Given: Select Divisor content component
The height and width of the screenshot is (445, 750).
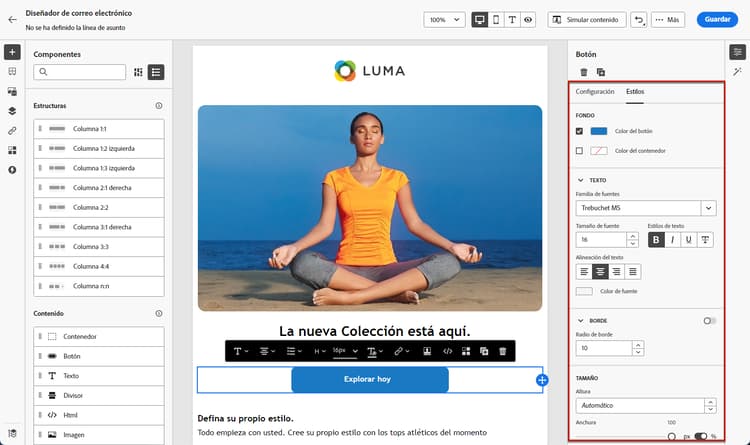Looking at the screenshot, I should point(99,395).
